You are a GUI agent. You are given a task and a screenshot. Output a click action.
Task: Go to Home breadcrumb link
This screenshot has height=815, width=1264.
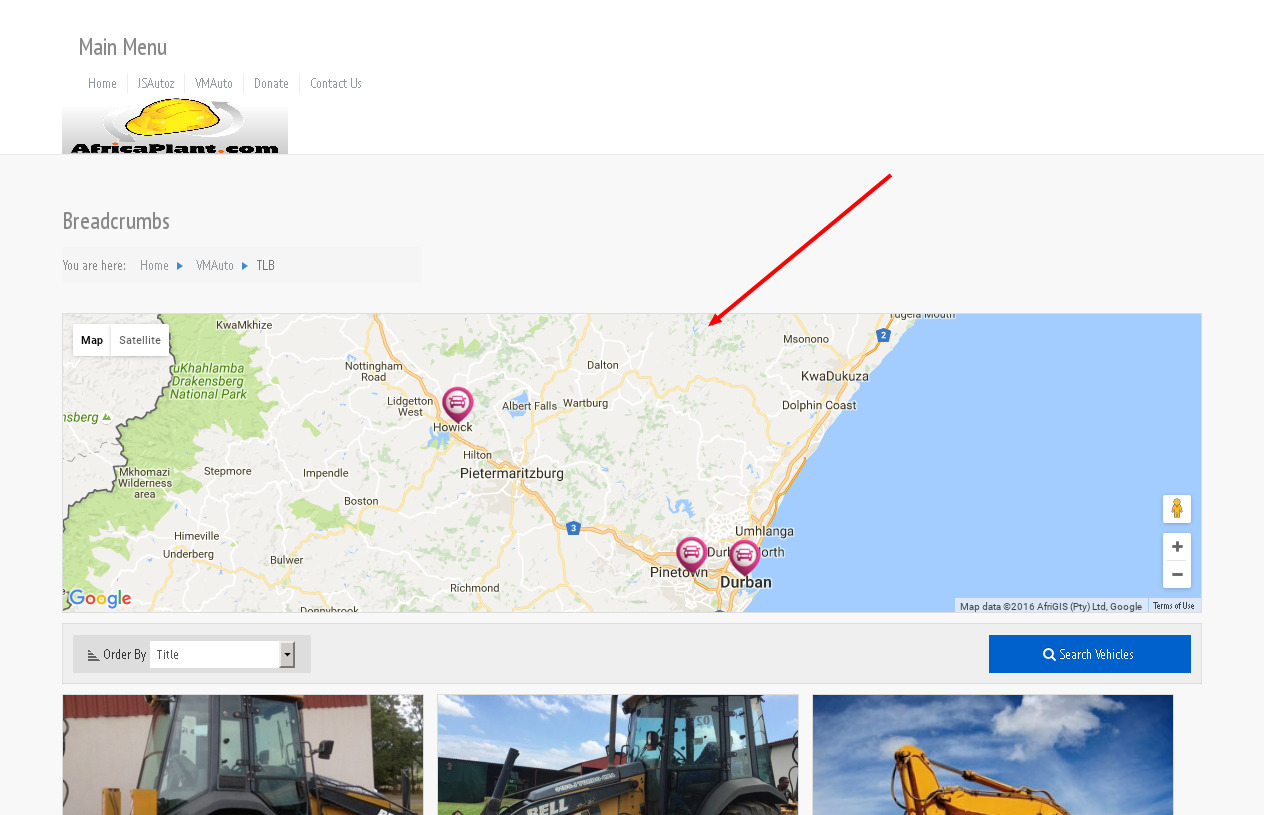coord(154,265)
